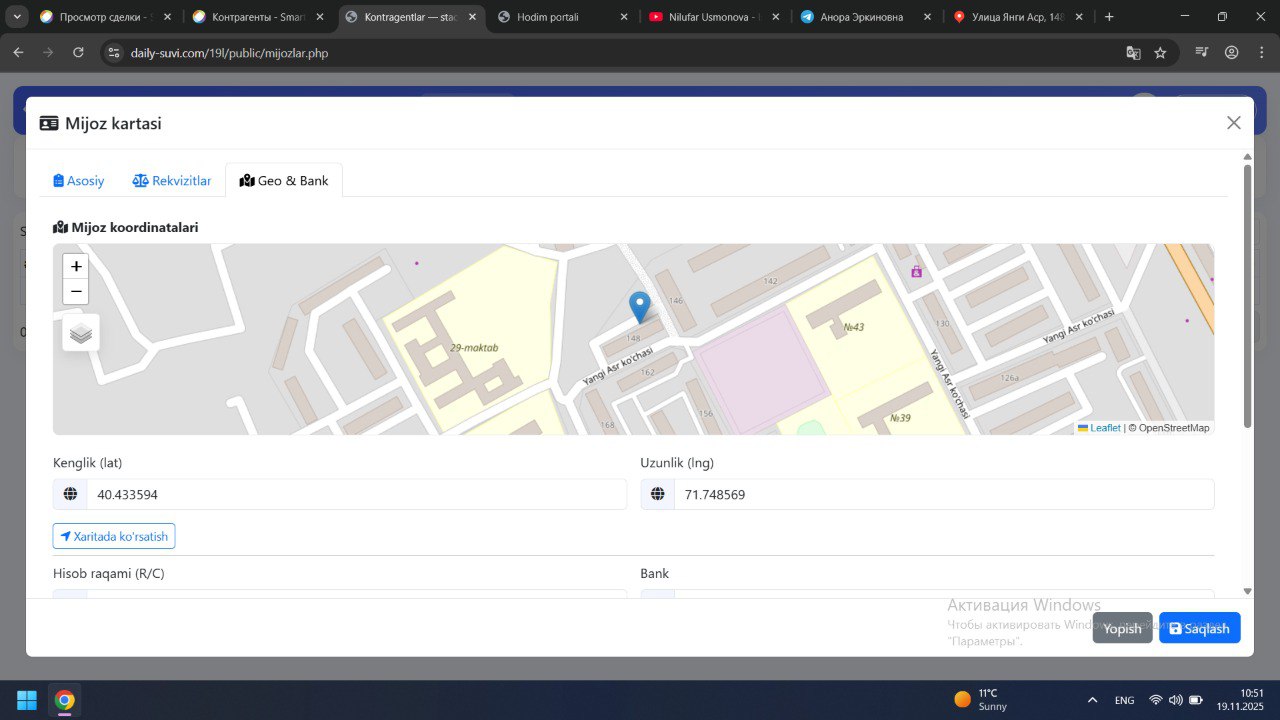Open the tab search dropdown in Chrome
The width and height of the screenshot is (1280, 720).
pyautogui.click(x=18, y=17)
